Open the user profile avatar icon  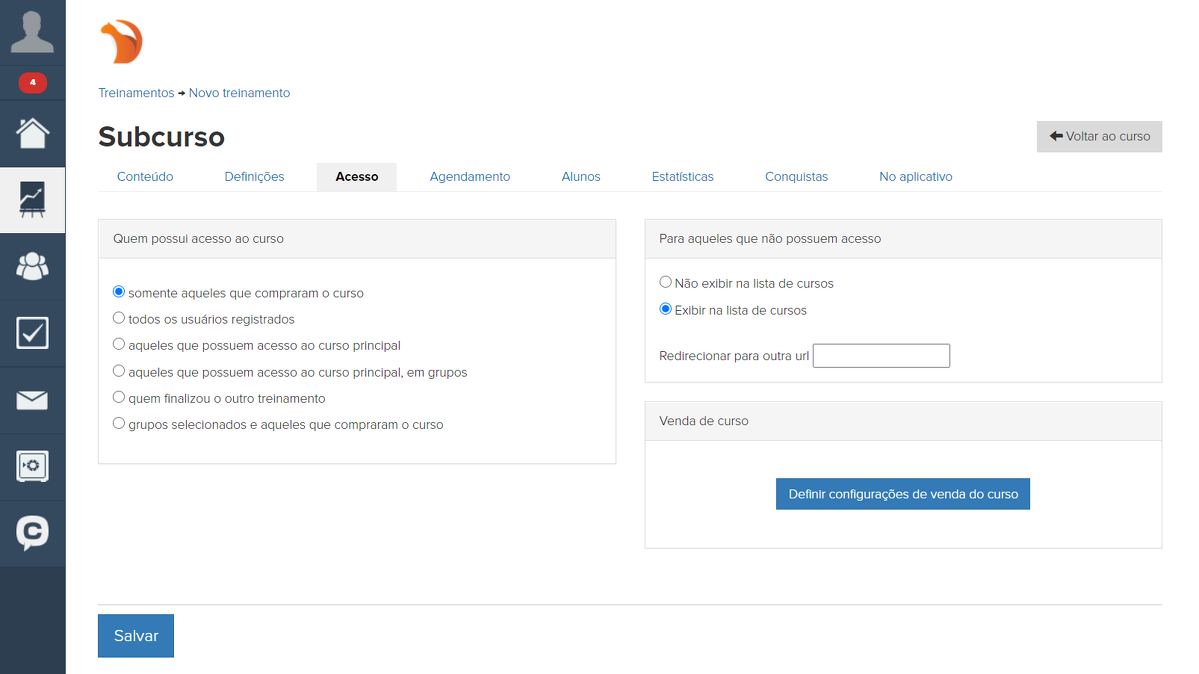coord(32,32)
